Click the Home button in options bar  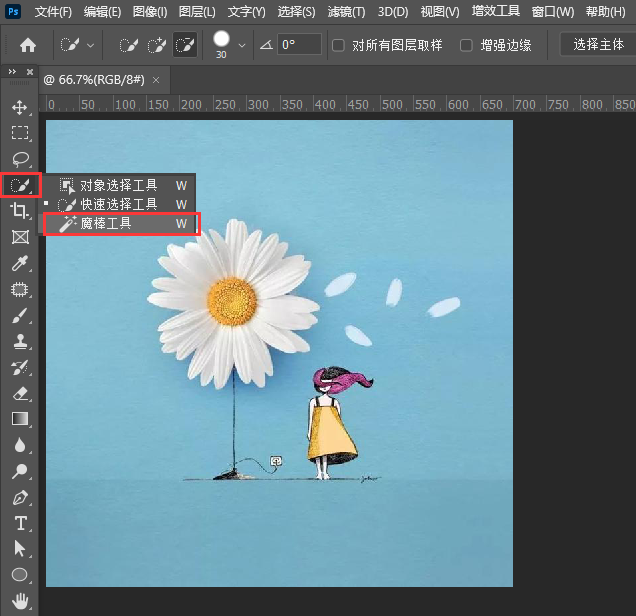[28, 45]
